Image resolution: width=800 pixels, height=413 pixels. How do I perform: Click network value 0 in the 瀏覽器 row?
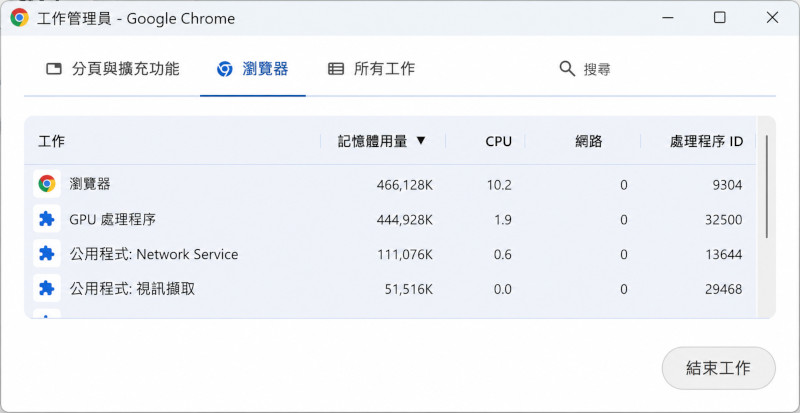click(x=623, y=185)
